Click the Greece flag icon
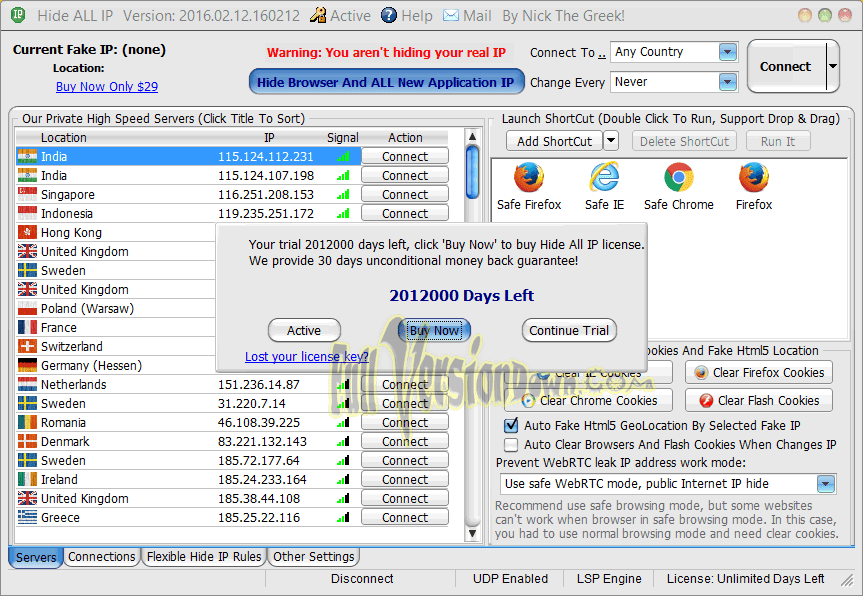Screen dimensions: 863x596 click(x=27, y=517)
